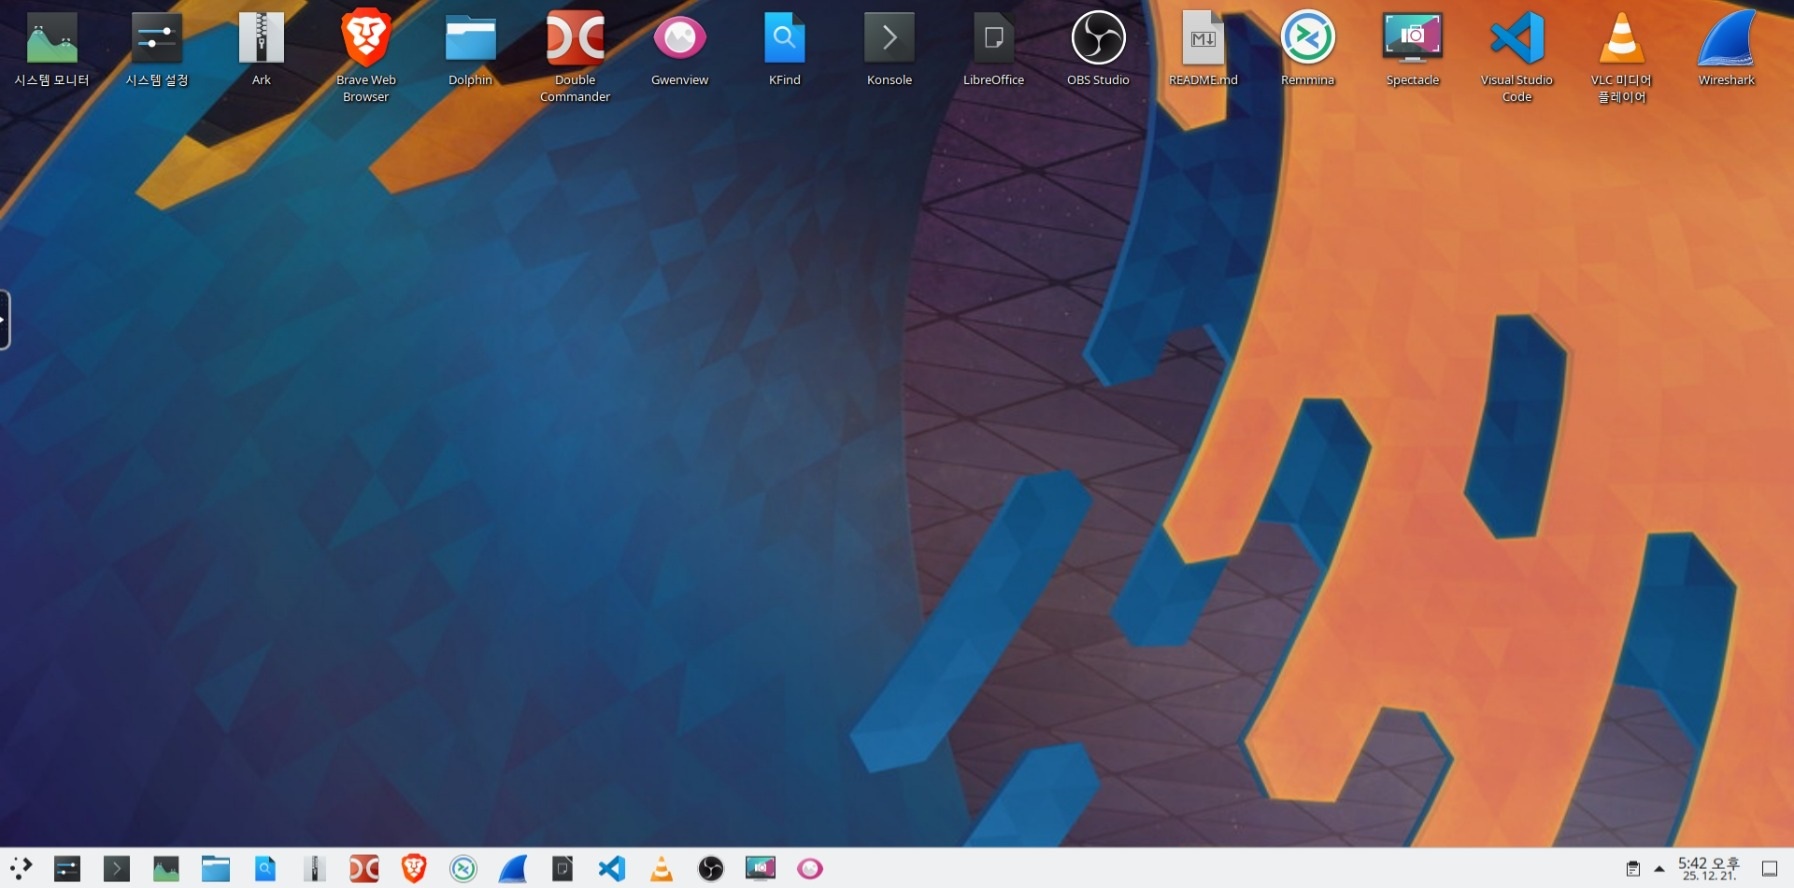Open Dolphin file manager in the taskbar
Viewport: 1794px width, 888px height.
click(216, 869)
